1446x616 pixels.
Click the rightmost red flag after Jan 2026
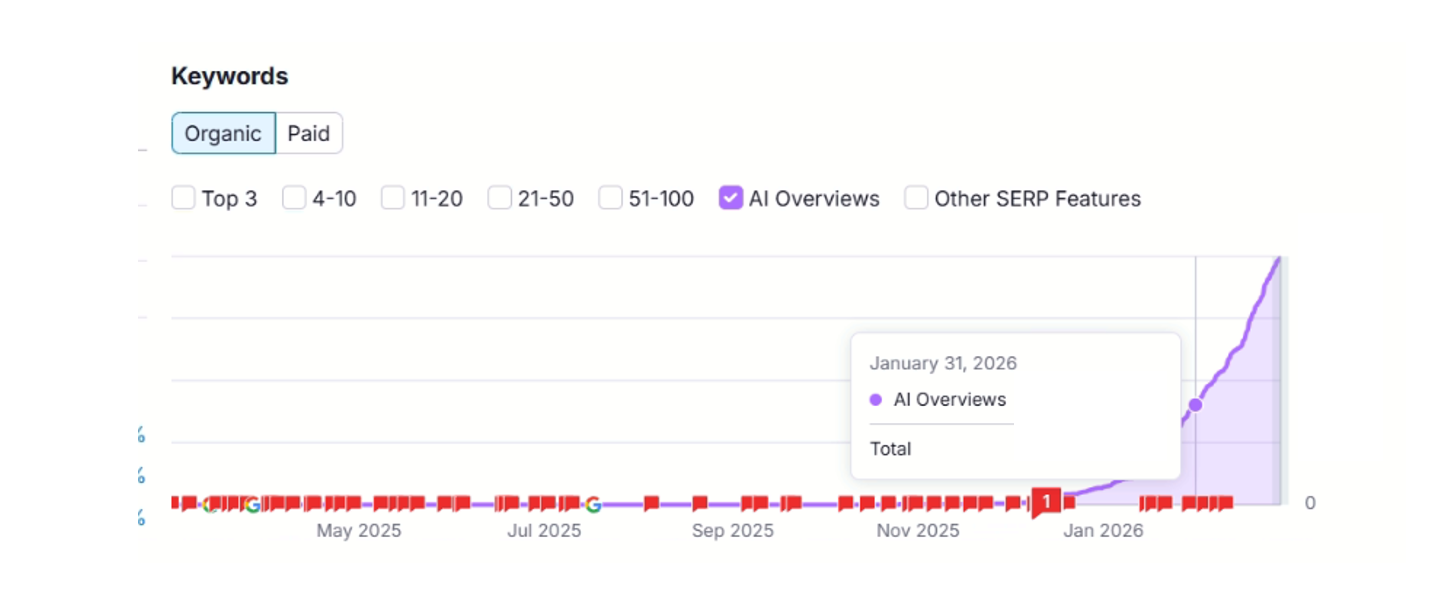point(1226,502)
